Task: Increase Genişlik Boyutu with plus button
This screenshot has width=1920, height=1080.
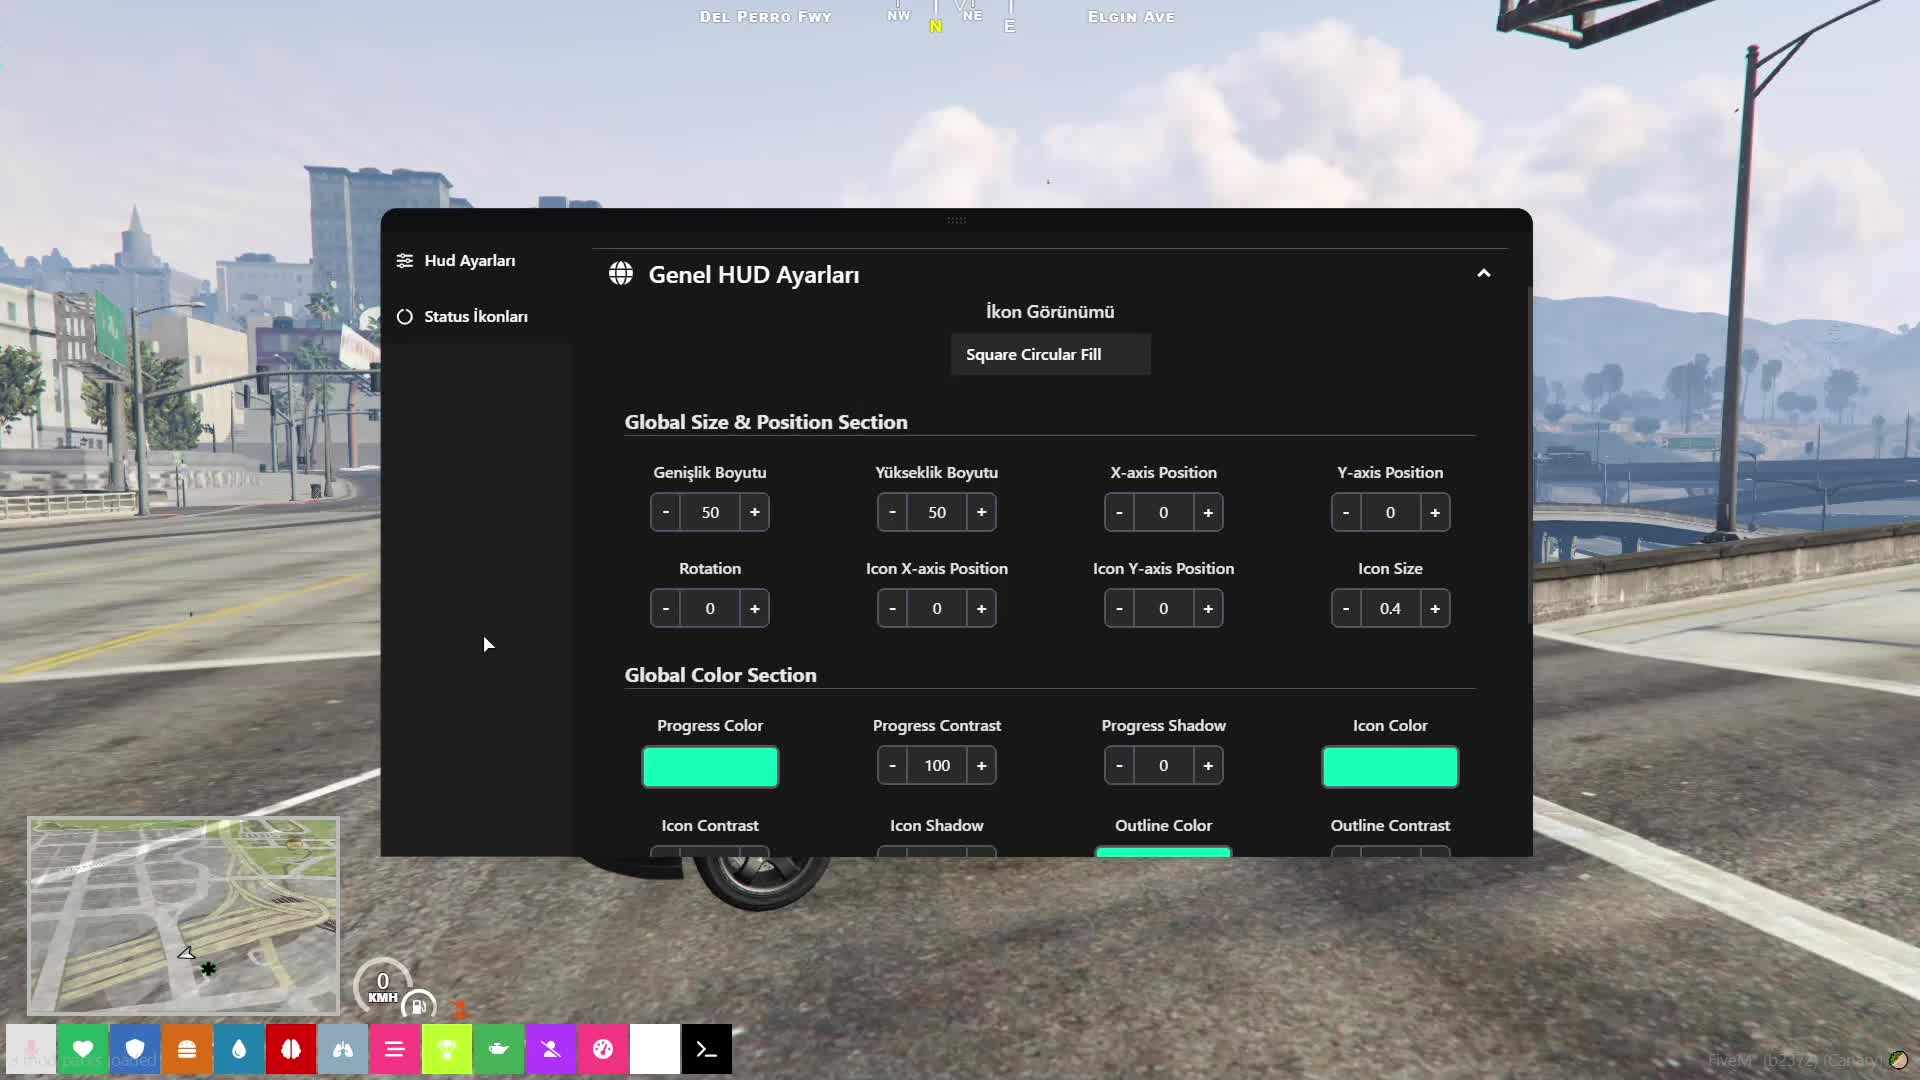Action: pyautogui.click(x=755, y=512)
